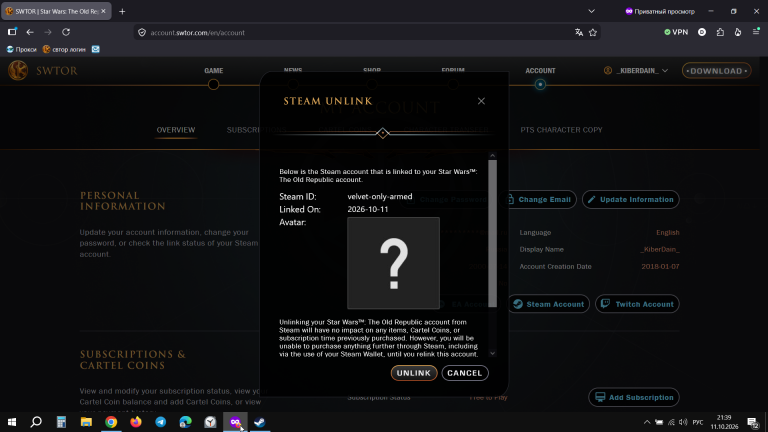Image resolution: width=768 pixels, height=432 pixels.
Task: Click the Display Name _KiberDain_ value
Action: [660, 249]
